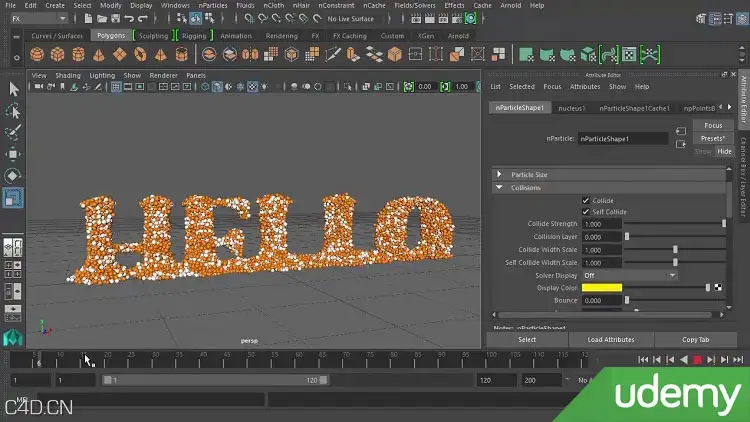This screenshot has width=750, height=422.
Task: Click the Presets button
Action: (x=713, y=138)
